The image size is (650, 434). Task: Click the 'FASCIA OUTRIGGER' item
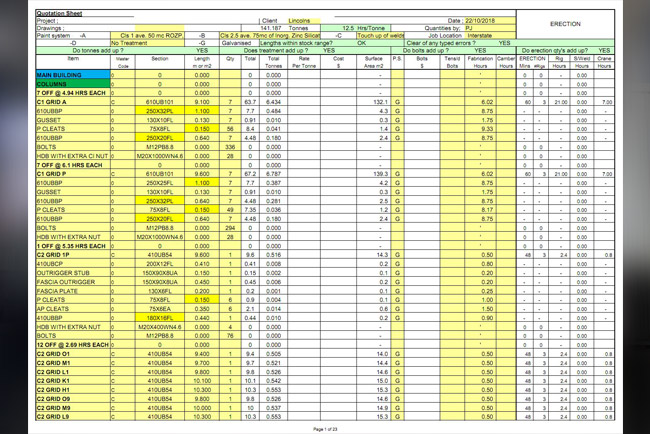[73, 282]
